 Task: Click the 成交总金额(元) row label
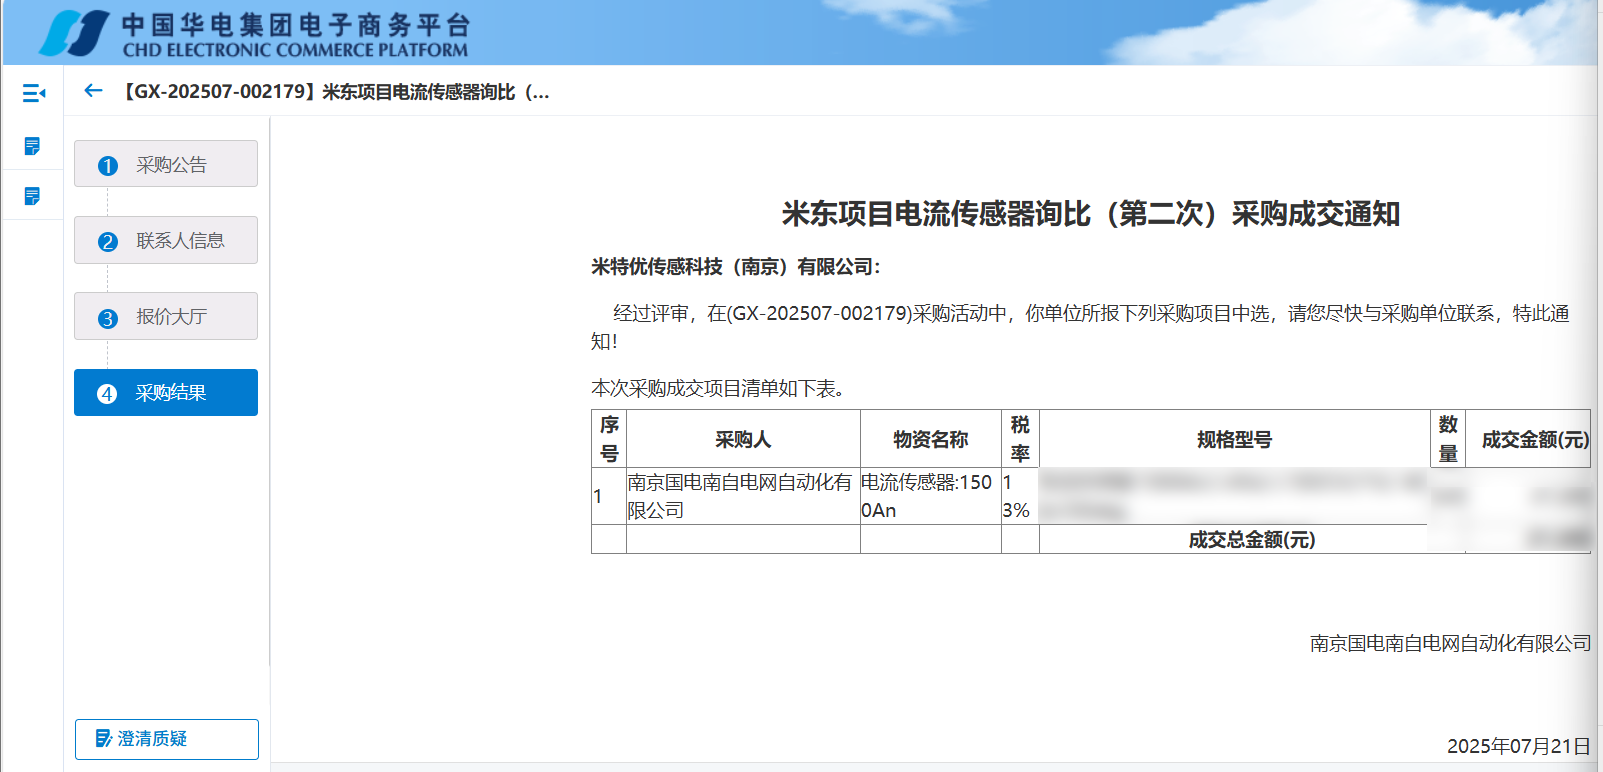point(1251,540)
